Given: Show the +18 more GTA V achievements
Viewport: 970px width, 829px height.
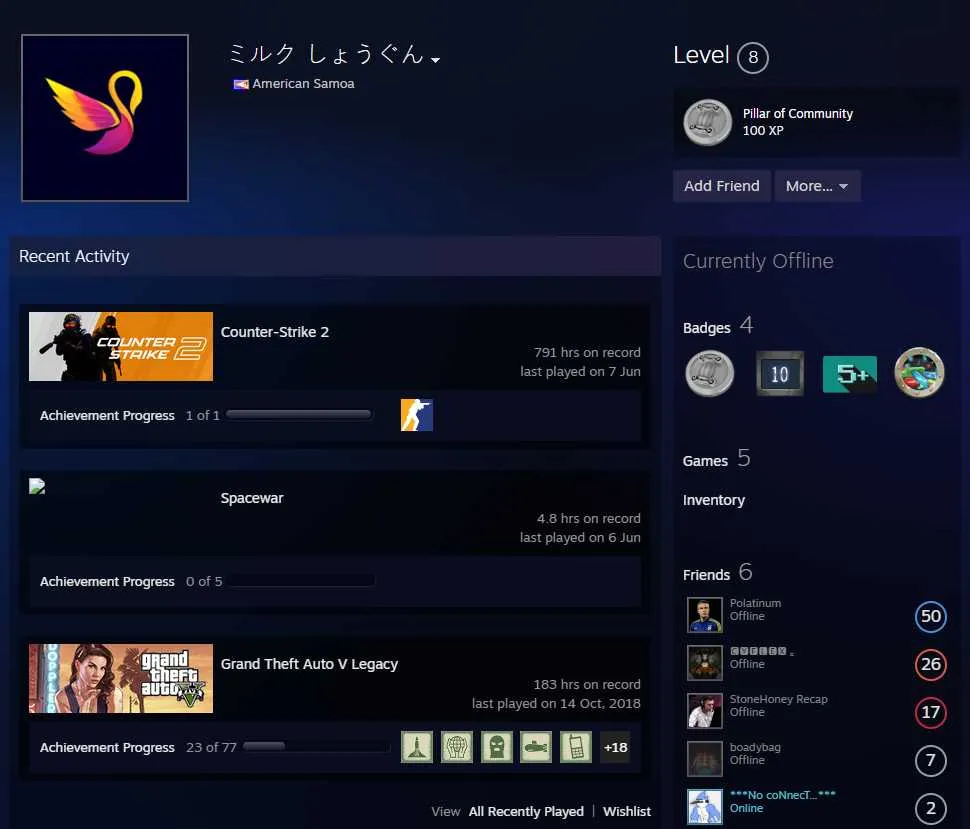Looking at the screenshot, I should 616,747.
